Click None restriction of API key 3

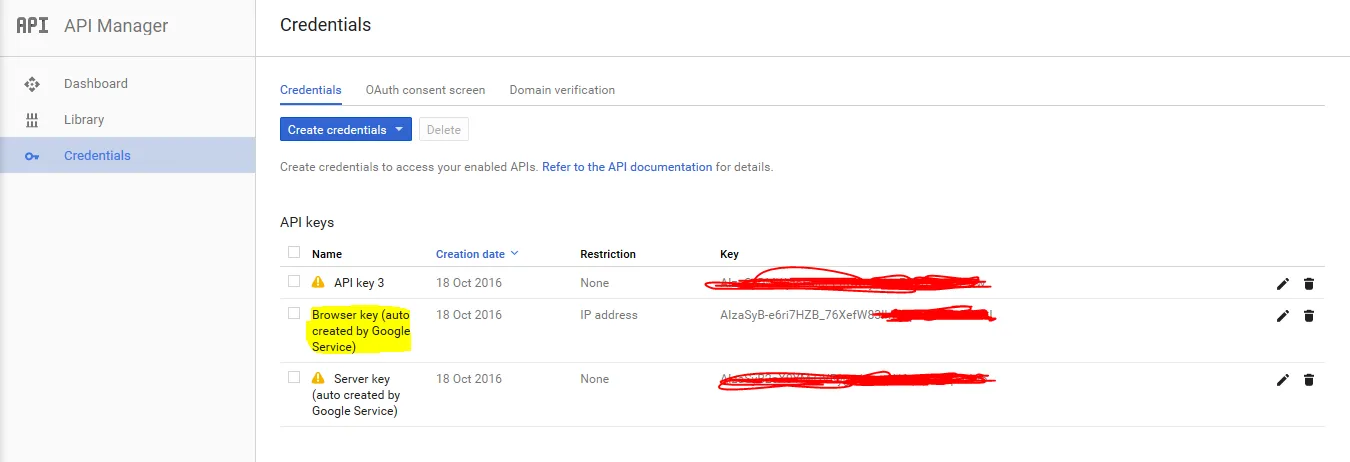(x=594, y=283)
